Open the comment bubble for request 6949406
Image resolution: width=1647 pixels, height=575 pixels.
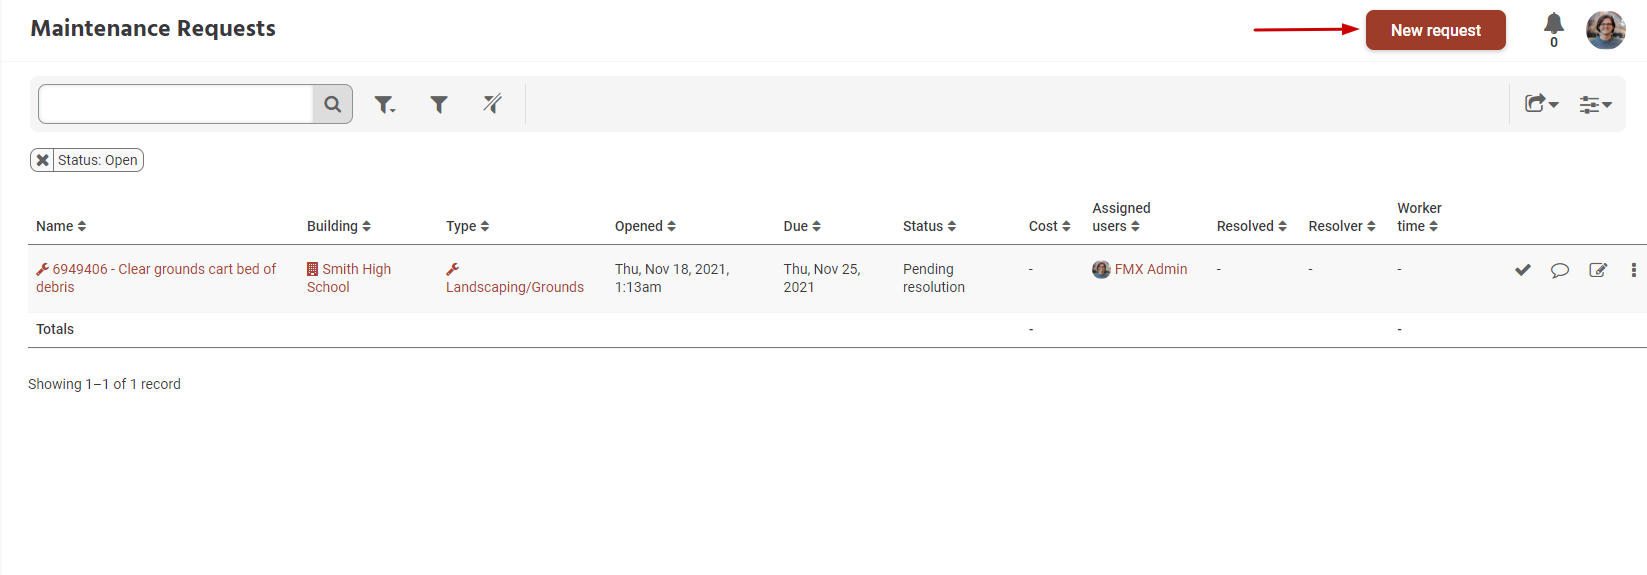(1559, 270)
